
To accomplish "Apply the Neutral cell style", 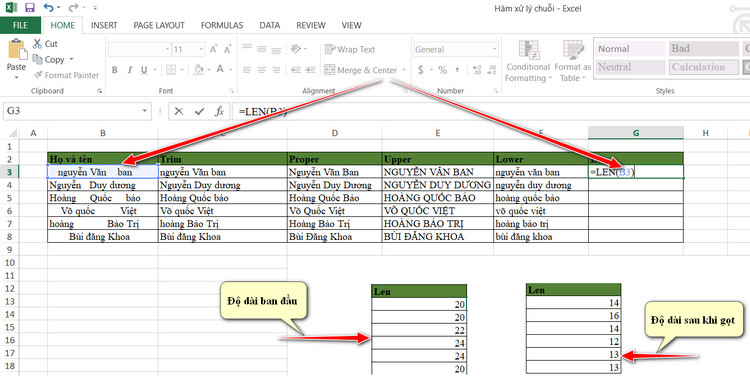I will (630, 67).
